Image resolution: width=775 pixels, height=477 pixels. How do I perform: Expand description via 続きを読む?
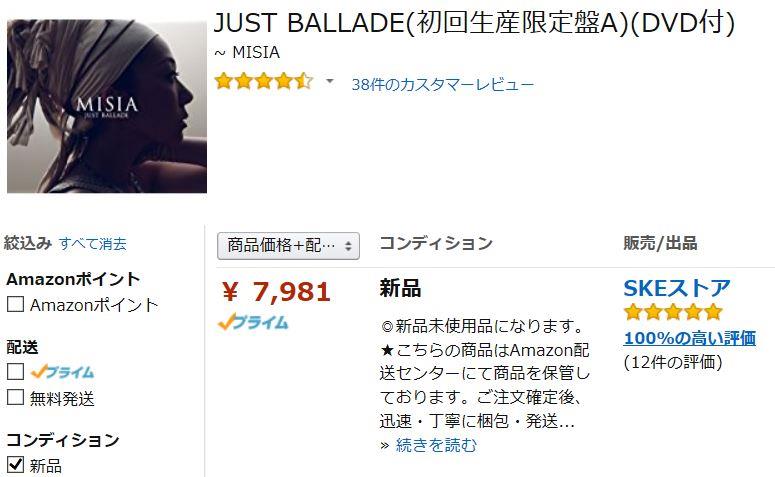[436, 445]
